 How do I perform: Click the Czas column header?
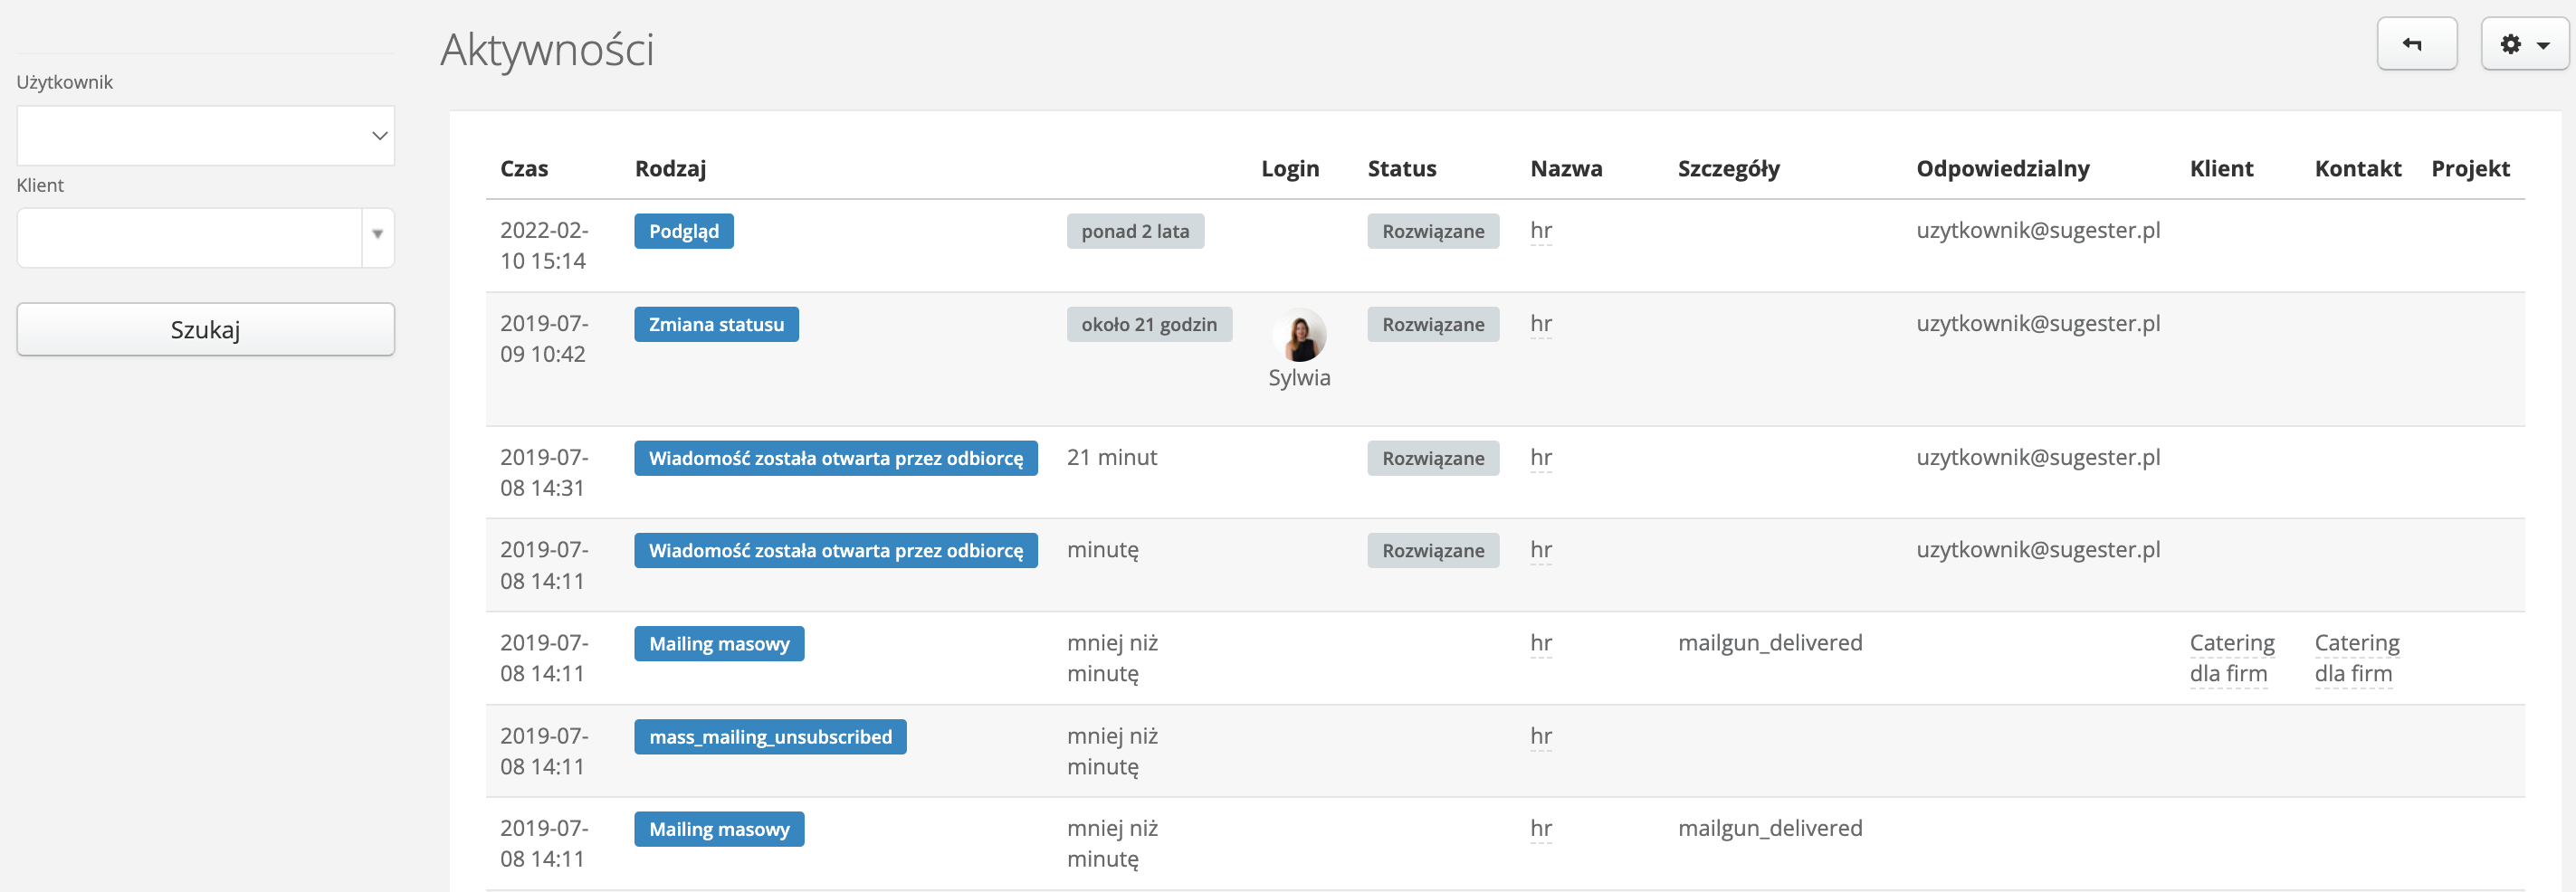click(x=524, y=169)
